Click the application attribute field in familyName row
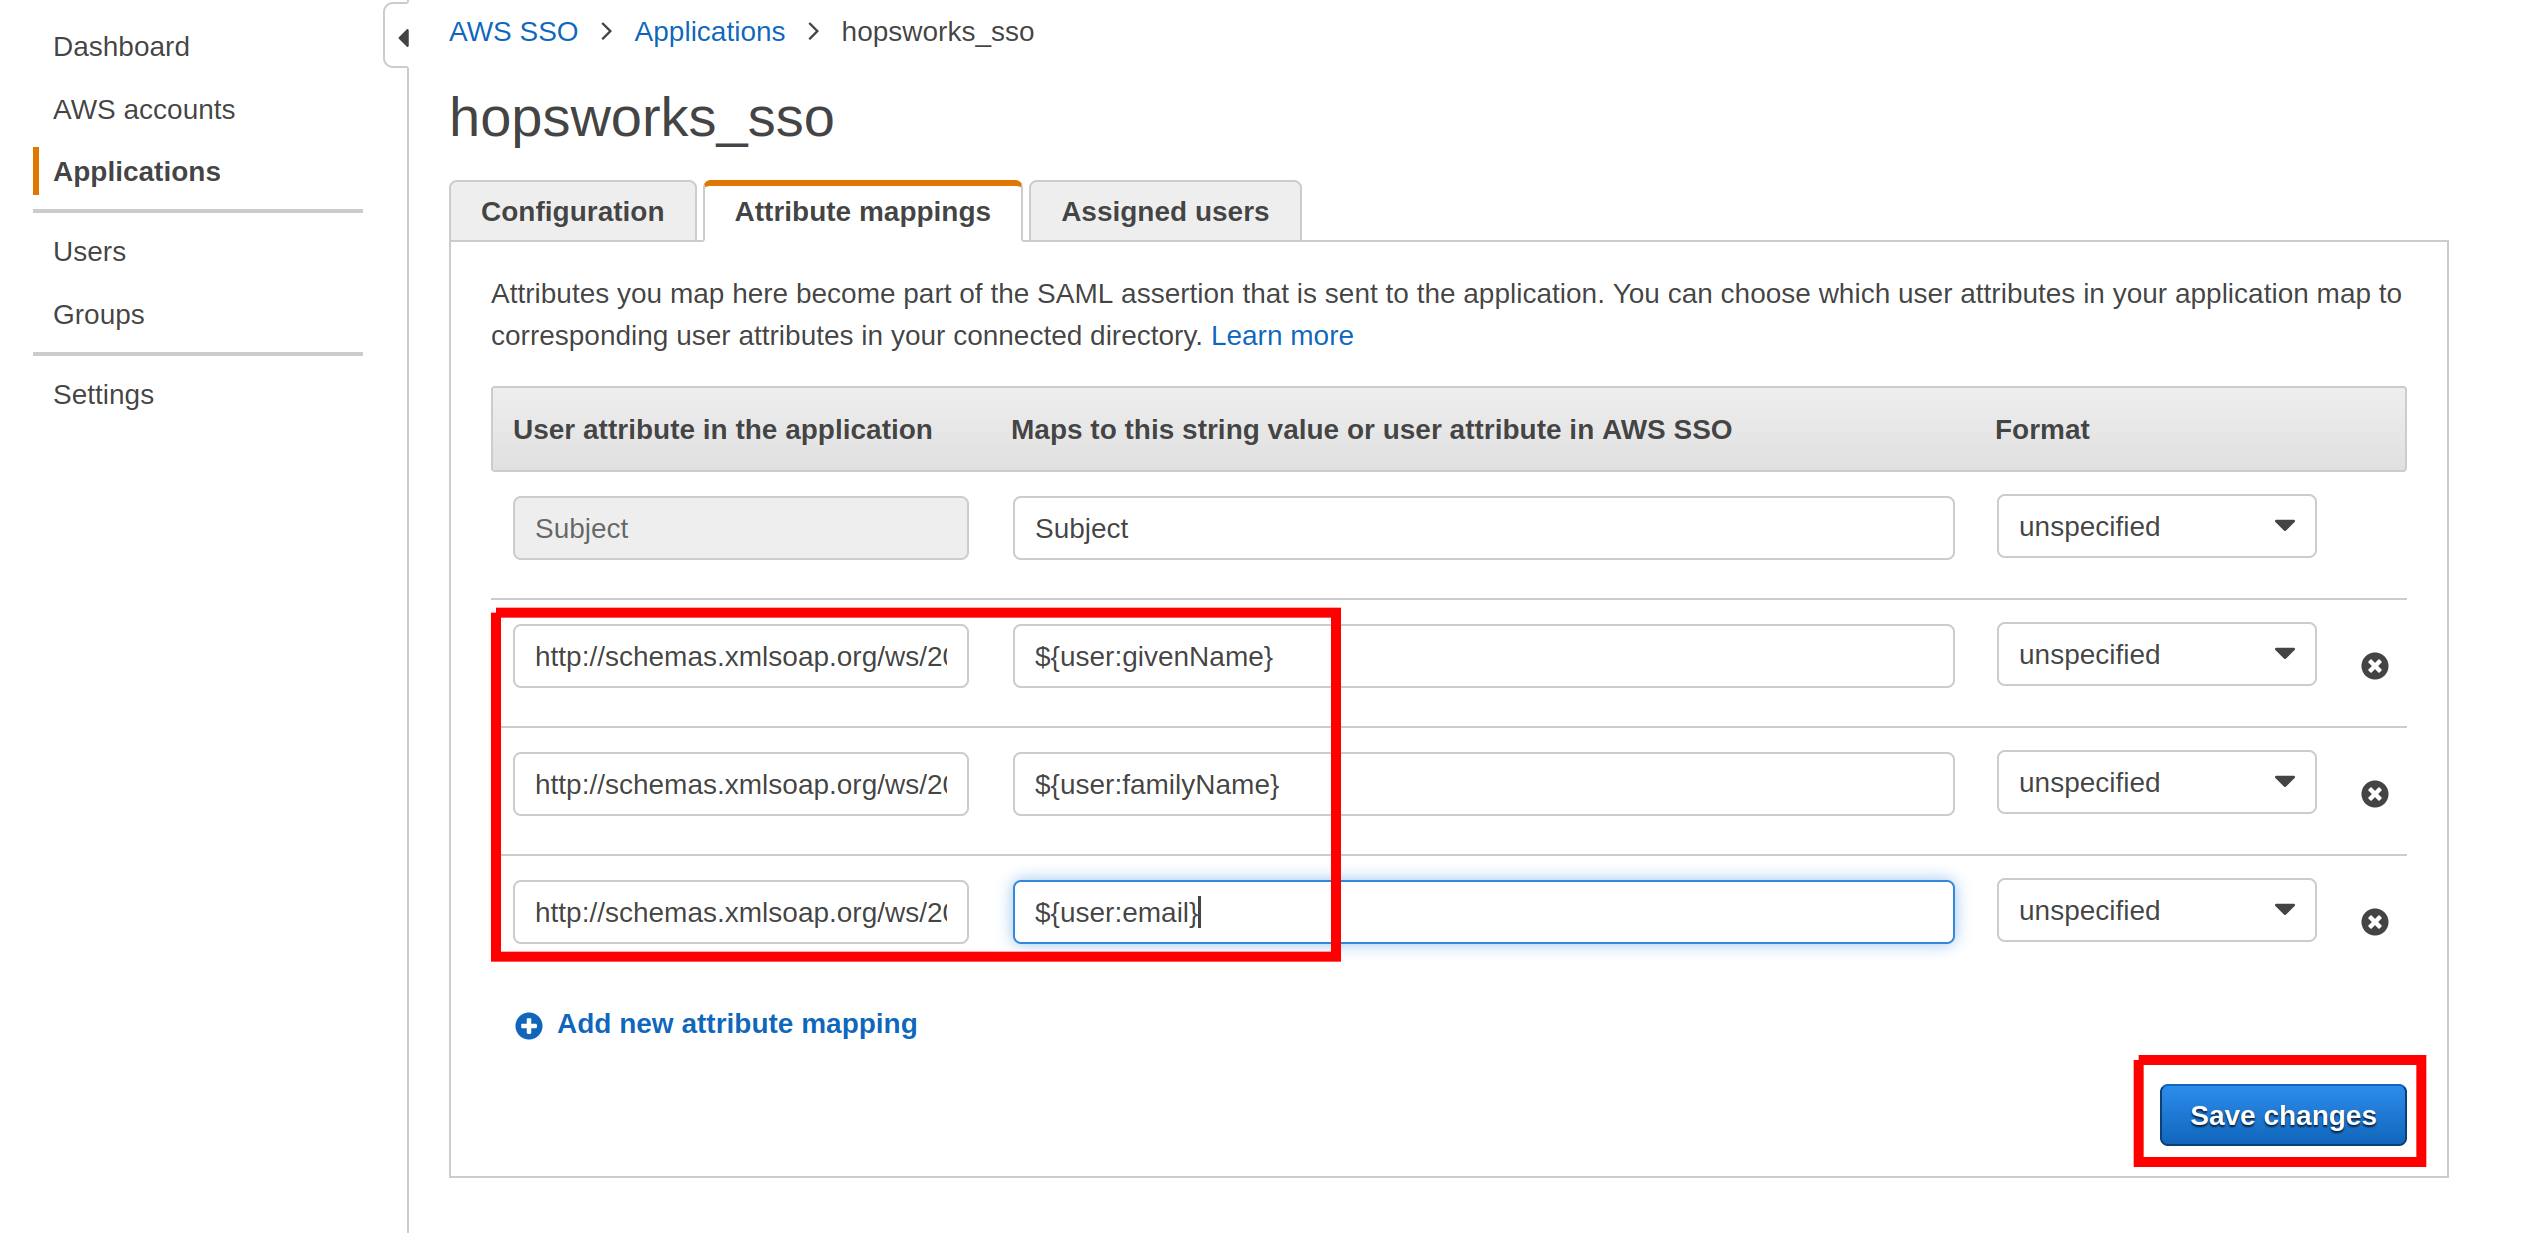 tap(741, 784)
